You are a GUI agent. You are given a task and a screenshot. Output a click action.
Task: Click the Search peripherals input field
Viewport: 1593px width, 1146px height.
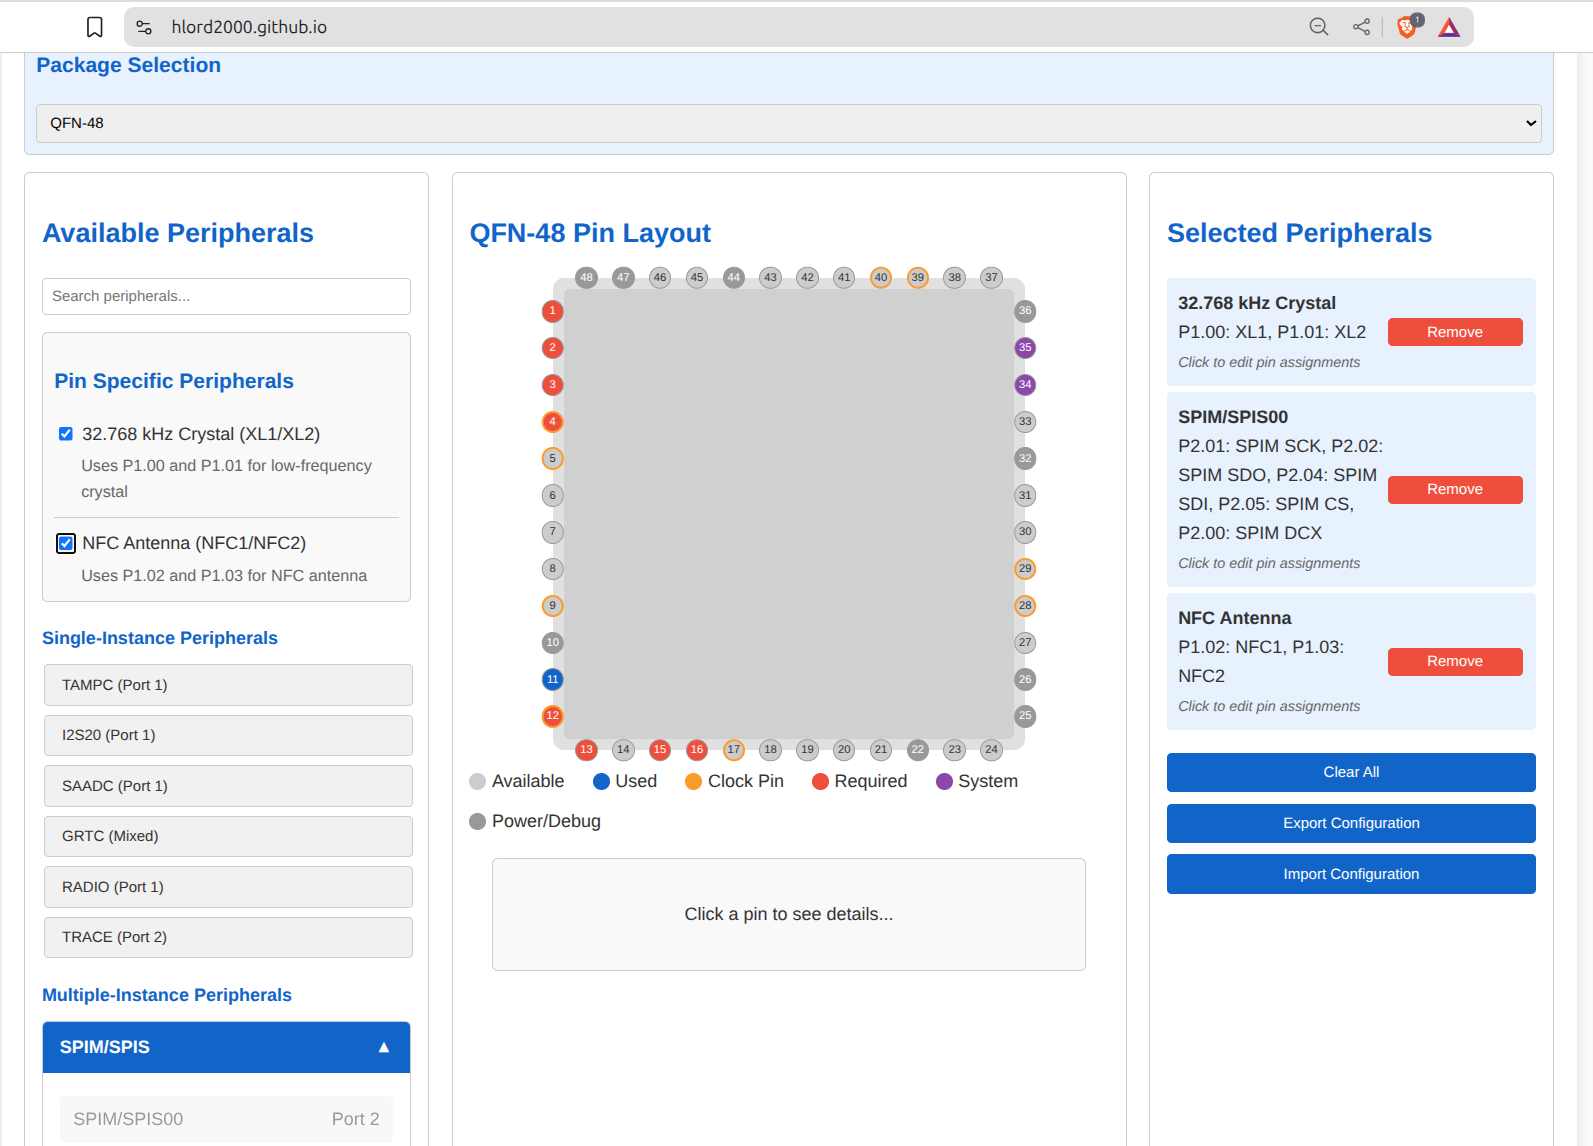pos(226,296)
